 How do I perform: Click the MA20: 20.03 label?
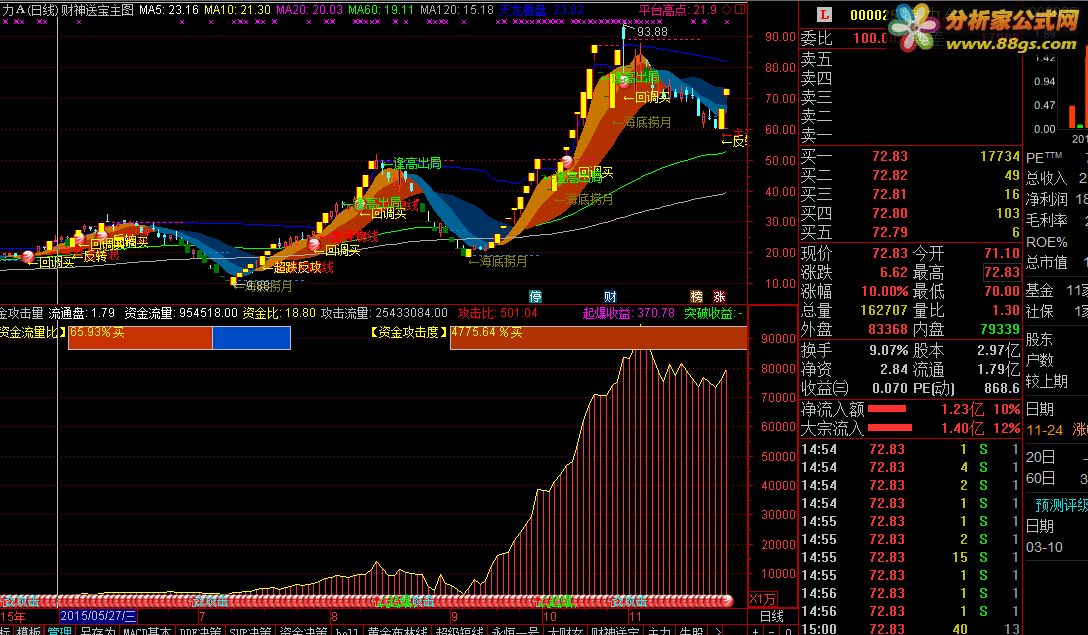pos(309,10)
